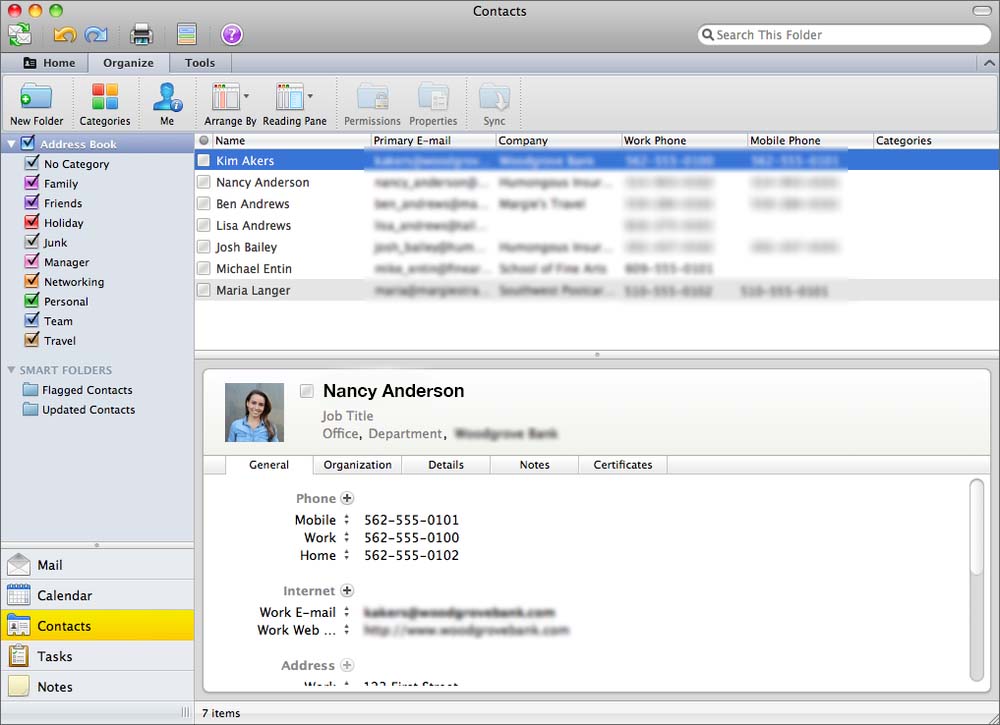
Task: Open the My Day icon in toolbar
Action: (187, 34)
